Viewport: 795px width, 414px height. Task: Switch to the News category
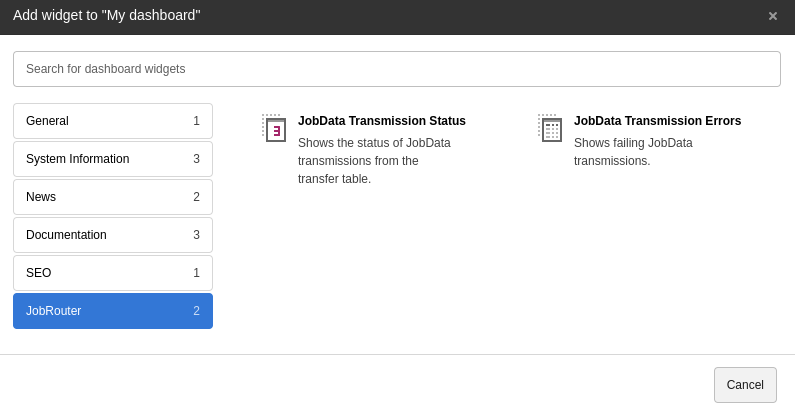[113, 197]
